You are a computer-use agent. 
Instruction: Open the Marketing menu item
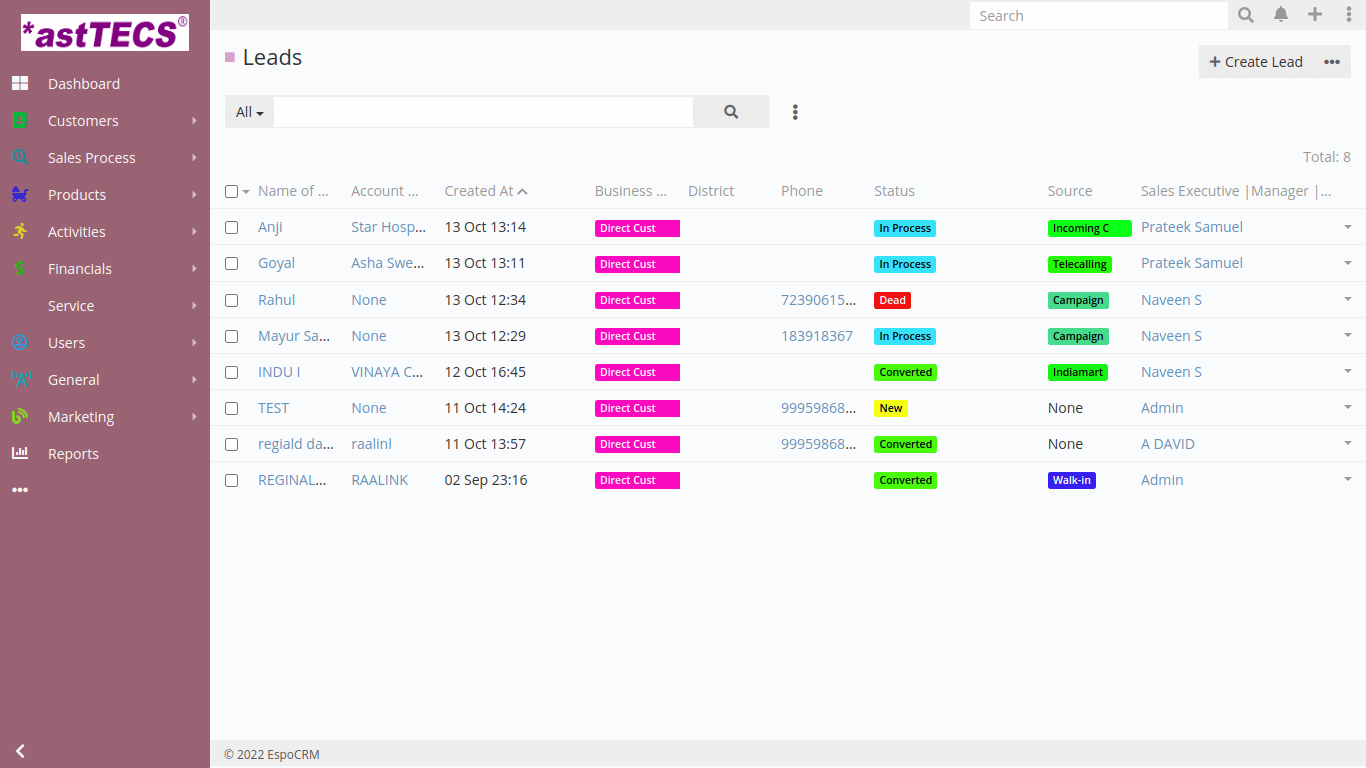coord(81,417)
